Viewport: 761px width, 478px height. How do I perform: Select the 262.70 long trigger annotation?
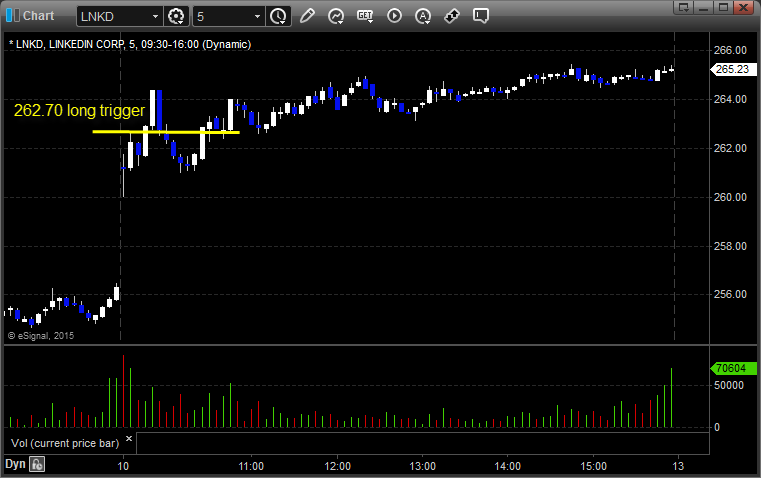[79, 111]
